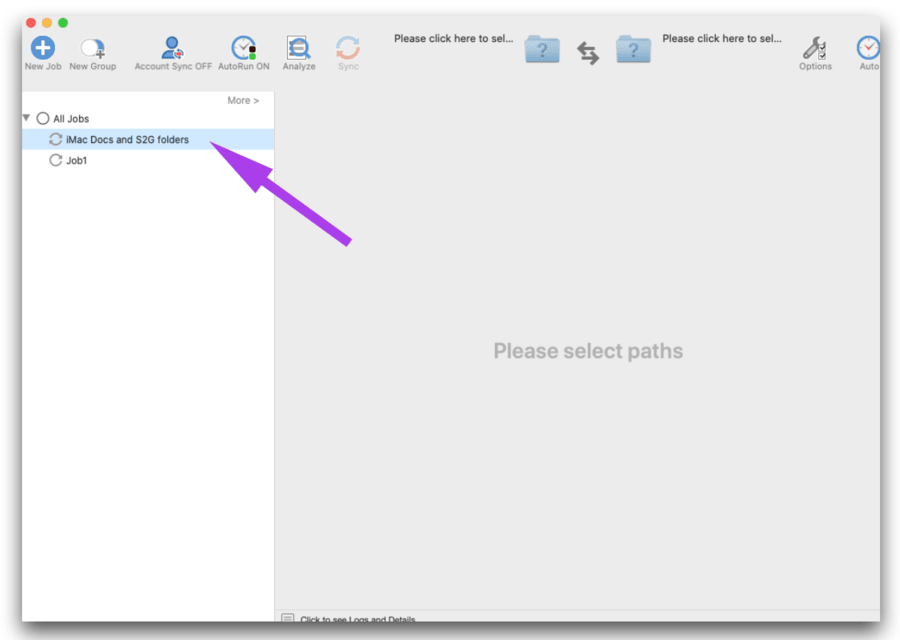
Task: Open the More options menu
Action: 242,100
